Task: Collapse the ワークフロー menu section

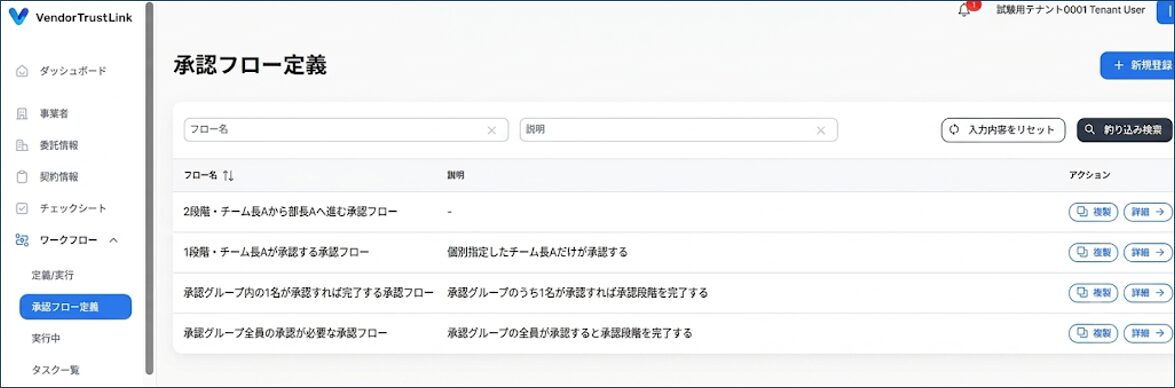Action: (113, 240)
